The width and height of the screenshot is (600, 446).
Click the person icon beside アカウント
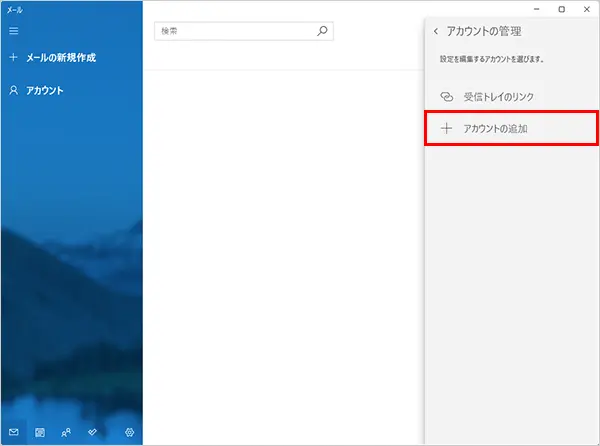[x=13, y=90]
